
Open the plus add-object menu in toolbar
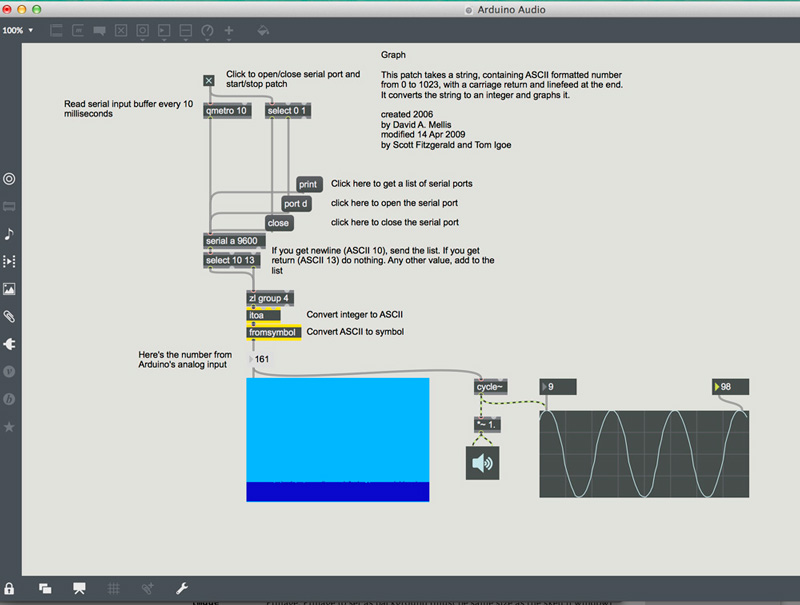(x=229, y=31)
